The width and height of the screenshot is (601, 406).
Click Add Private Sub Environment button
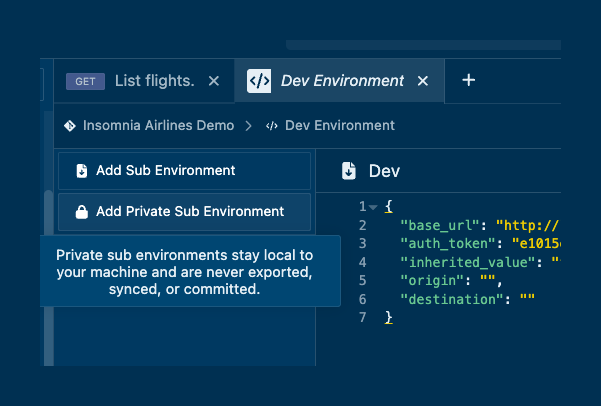[184, 212]
